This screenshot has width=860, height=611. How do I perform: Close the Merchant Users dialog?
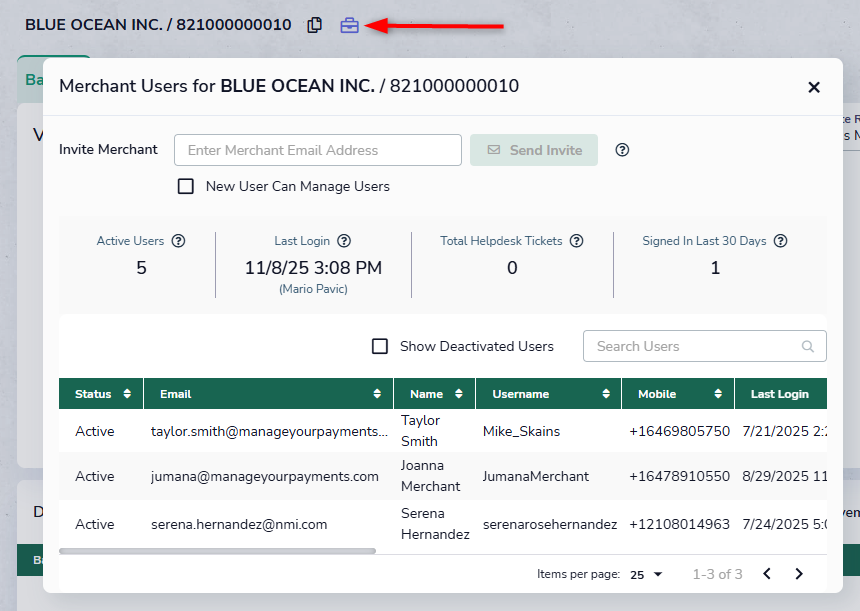pos(814,87)
